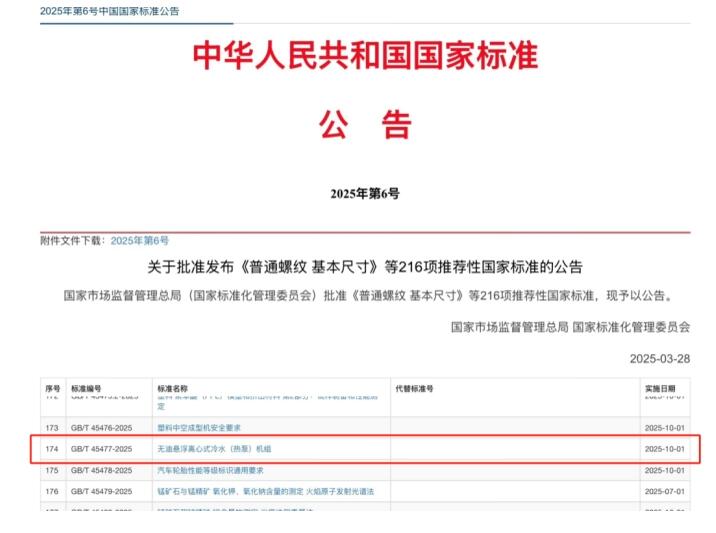Select cell GB/T 45476-2025
Viewport: 716px width, 533px height.
(x=101, y=428)
